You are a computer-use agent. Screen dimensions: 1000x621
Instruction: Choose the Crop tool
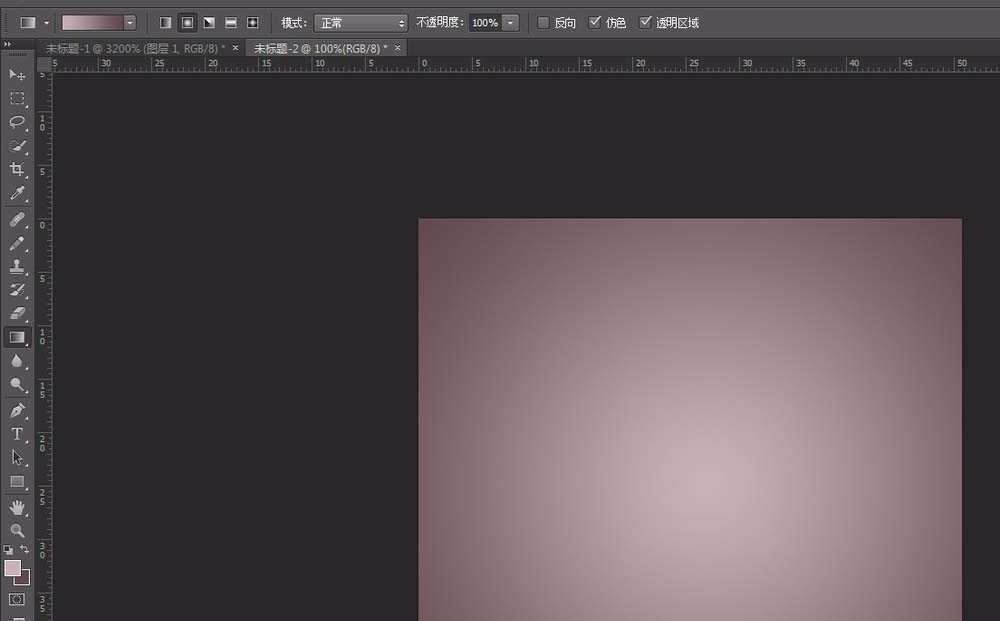17,170
